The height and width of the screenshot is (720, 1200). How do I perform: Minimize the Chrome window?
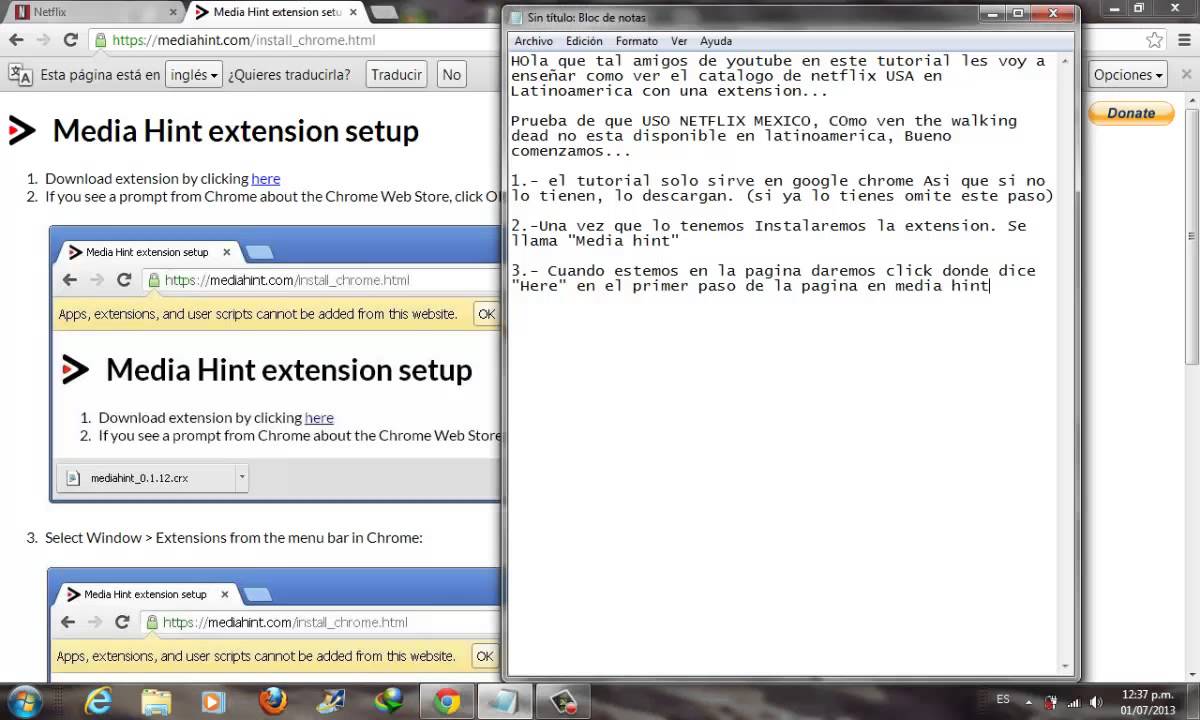(x=1112, y=9)
